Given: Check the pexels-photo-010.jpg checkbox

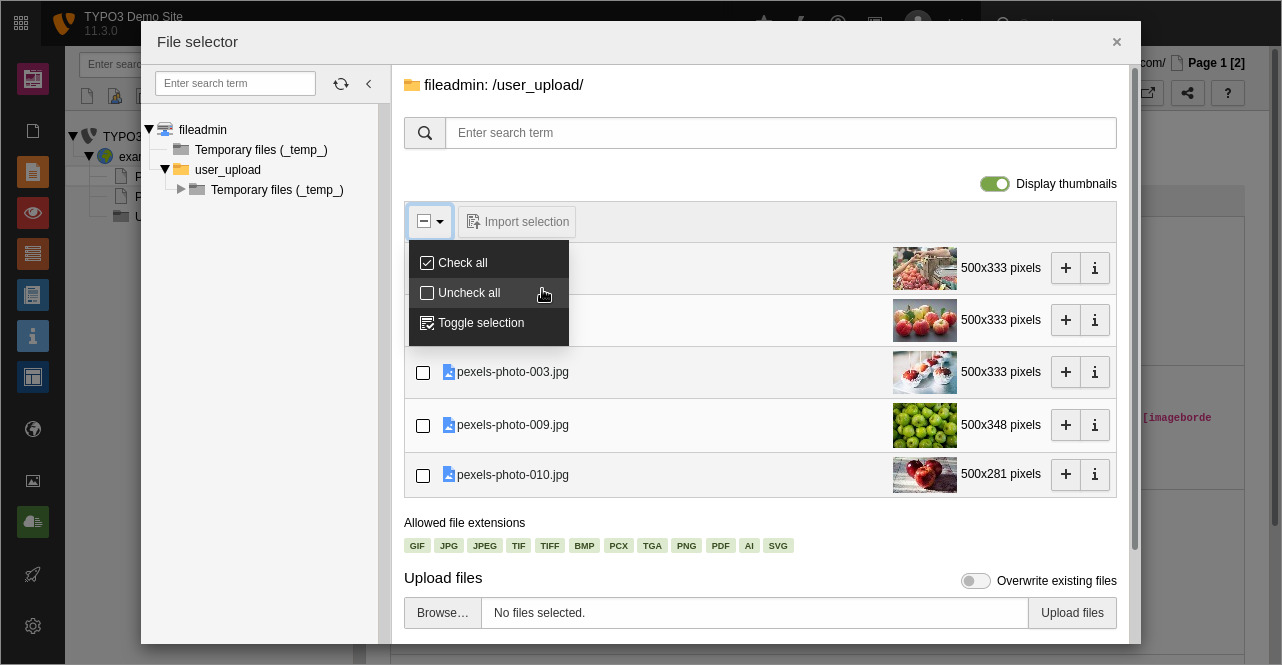Looking at the screenshot, I should coord(423,476).
